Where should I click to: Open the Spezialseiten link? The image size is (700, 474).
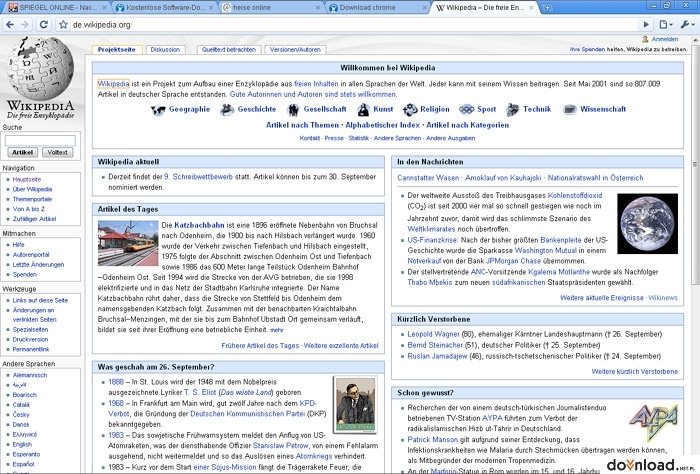coord(30,329)
